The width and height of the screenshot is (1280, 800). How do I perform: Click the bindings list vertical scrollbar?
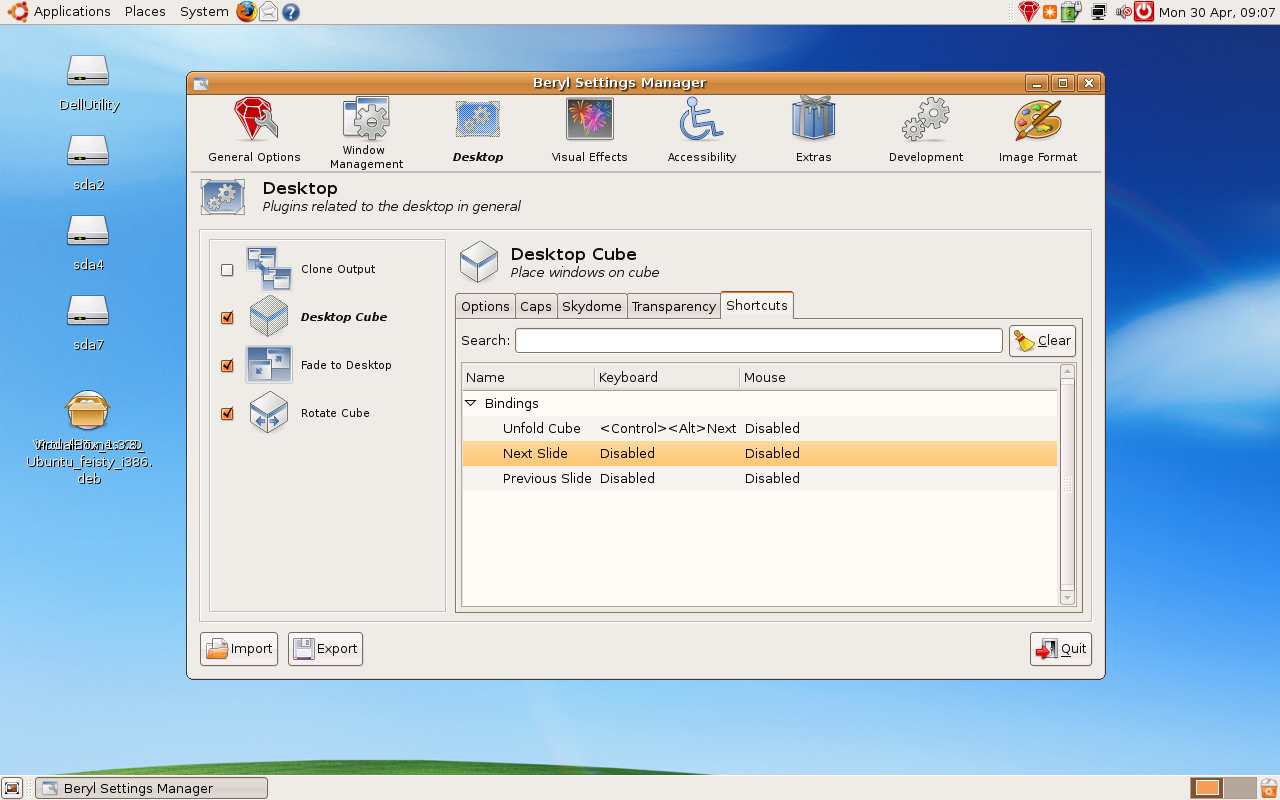(1067, 484)
